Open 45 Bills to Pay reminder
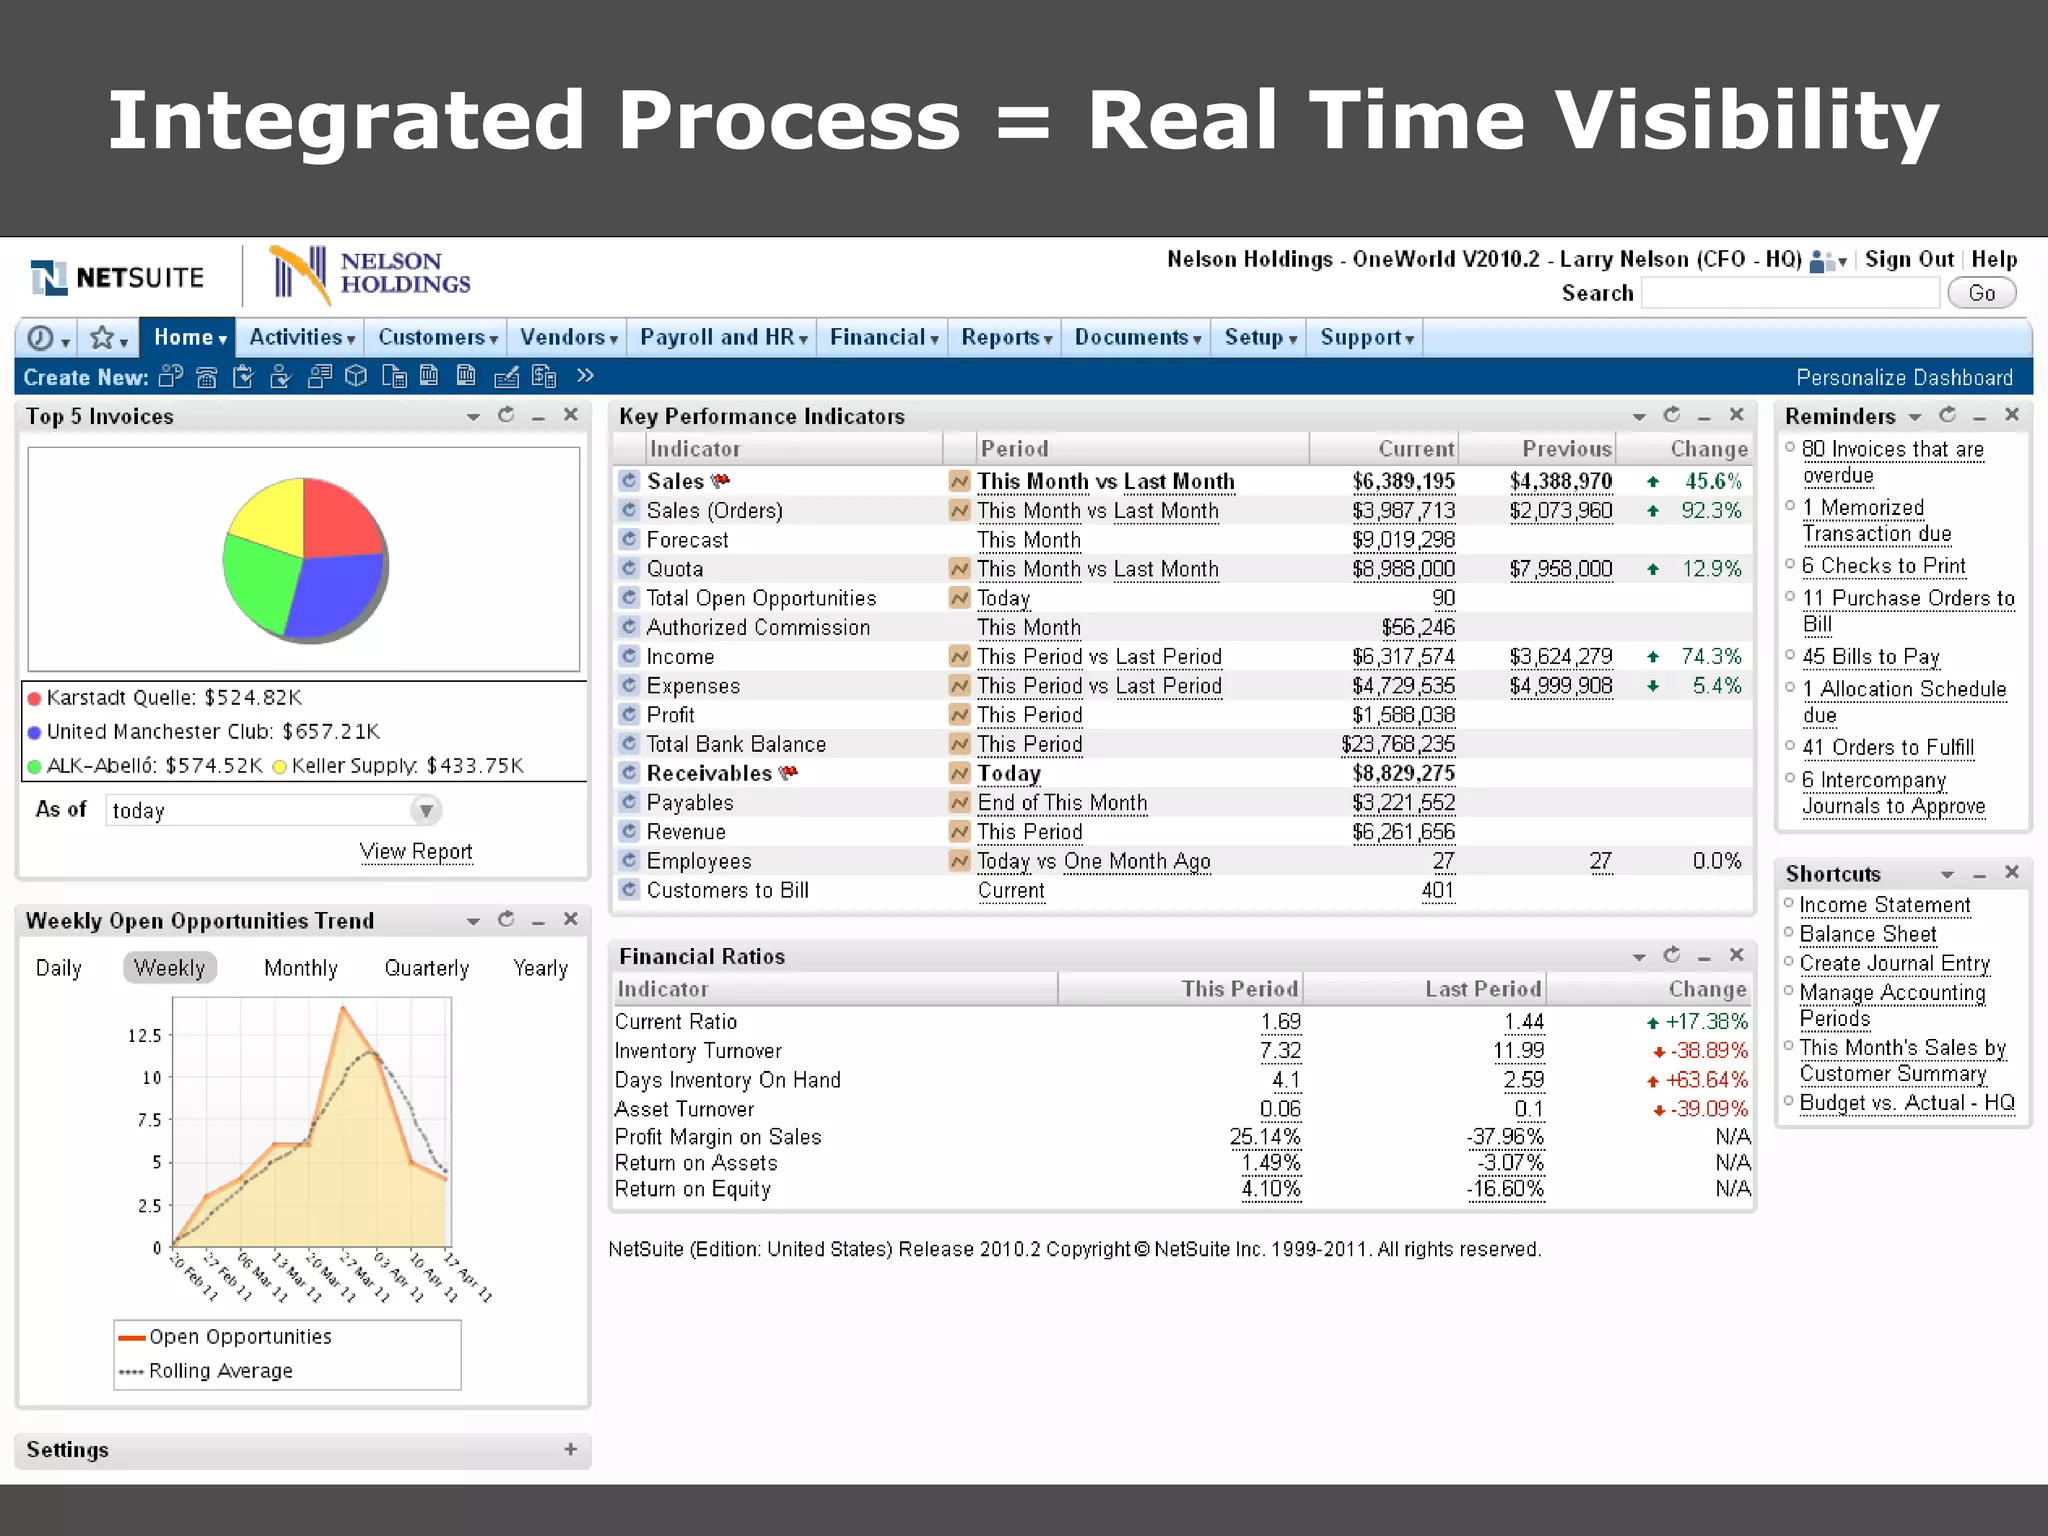The height and width of the screenshot is (1536, 2048). (1870, 656)
